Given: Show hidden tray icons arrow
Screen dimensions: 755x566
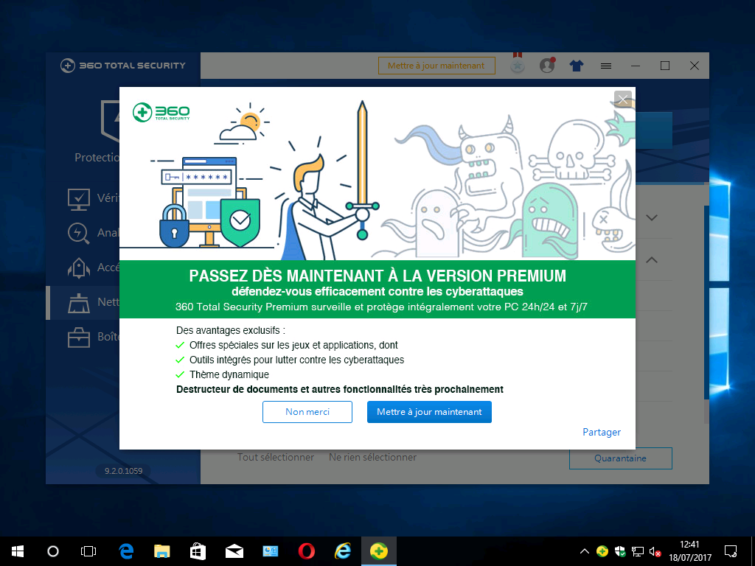Looking at the screenshot, I should (584, 552).
